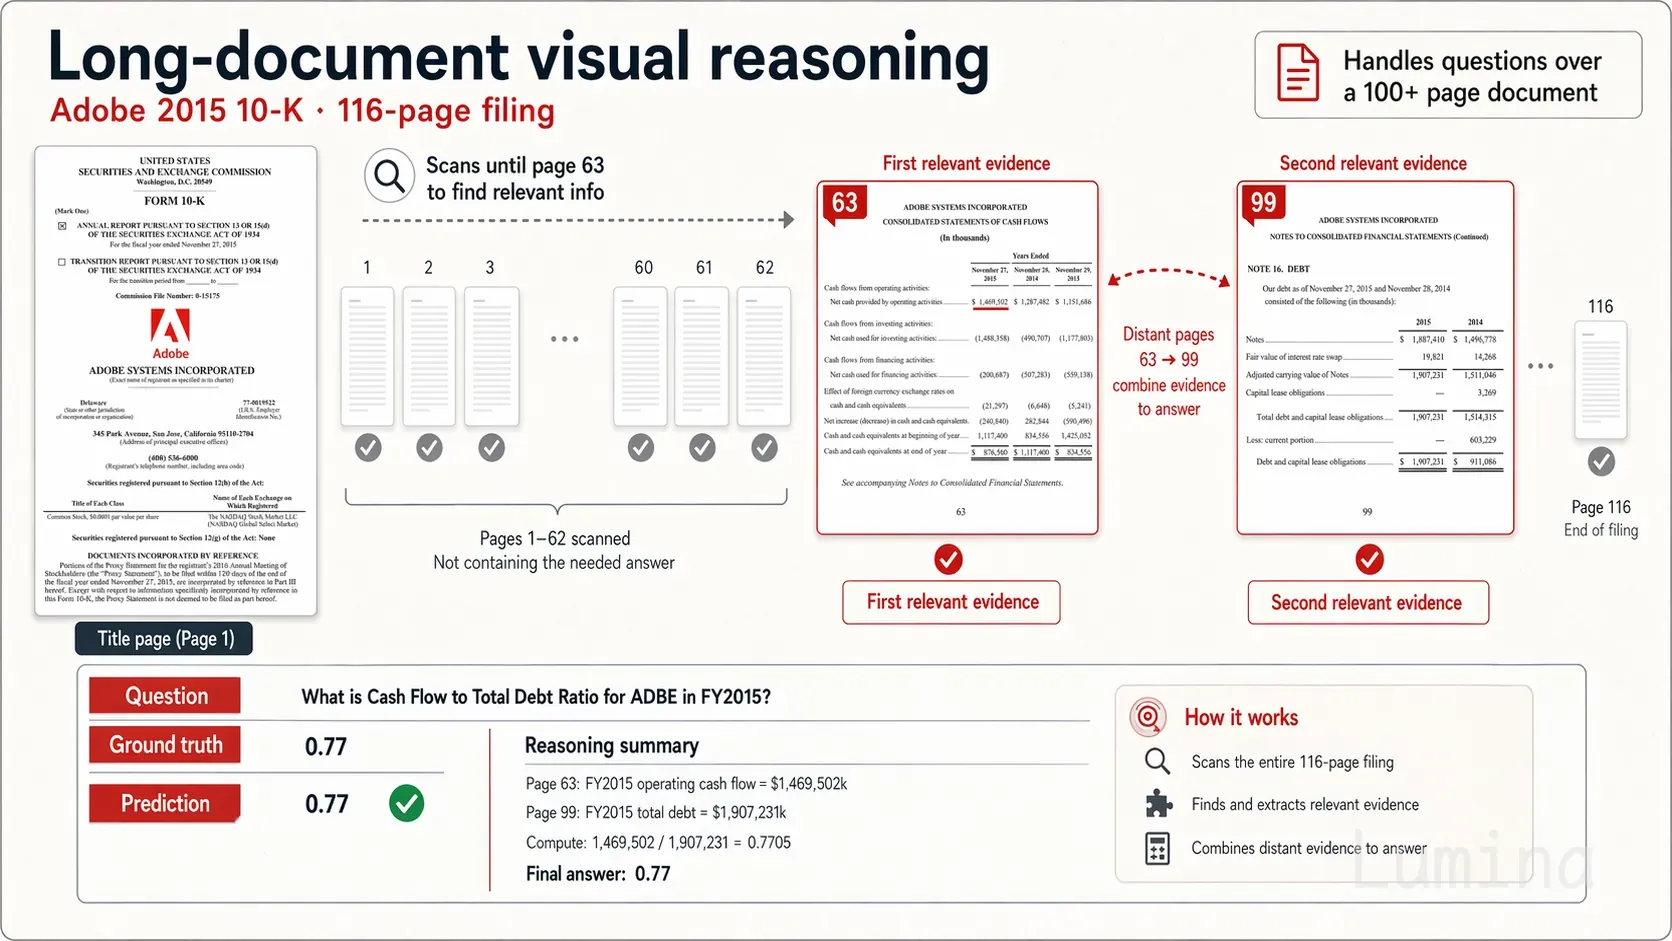Click the 'Second relevant evidence' button below page 99

[x=1367, y=603]
